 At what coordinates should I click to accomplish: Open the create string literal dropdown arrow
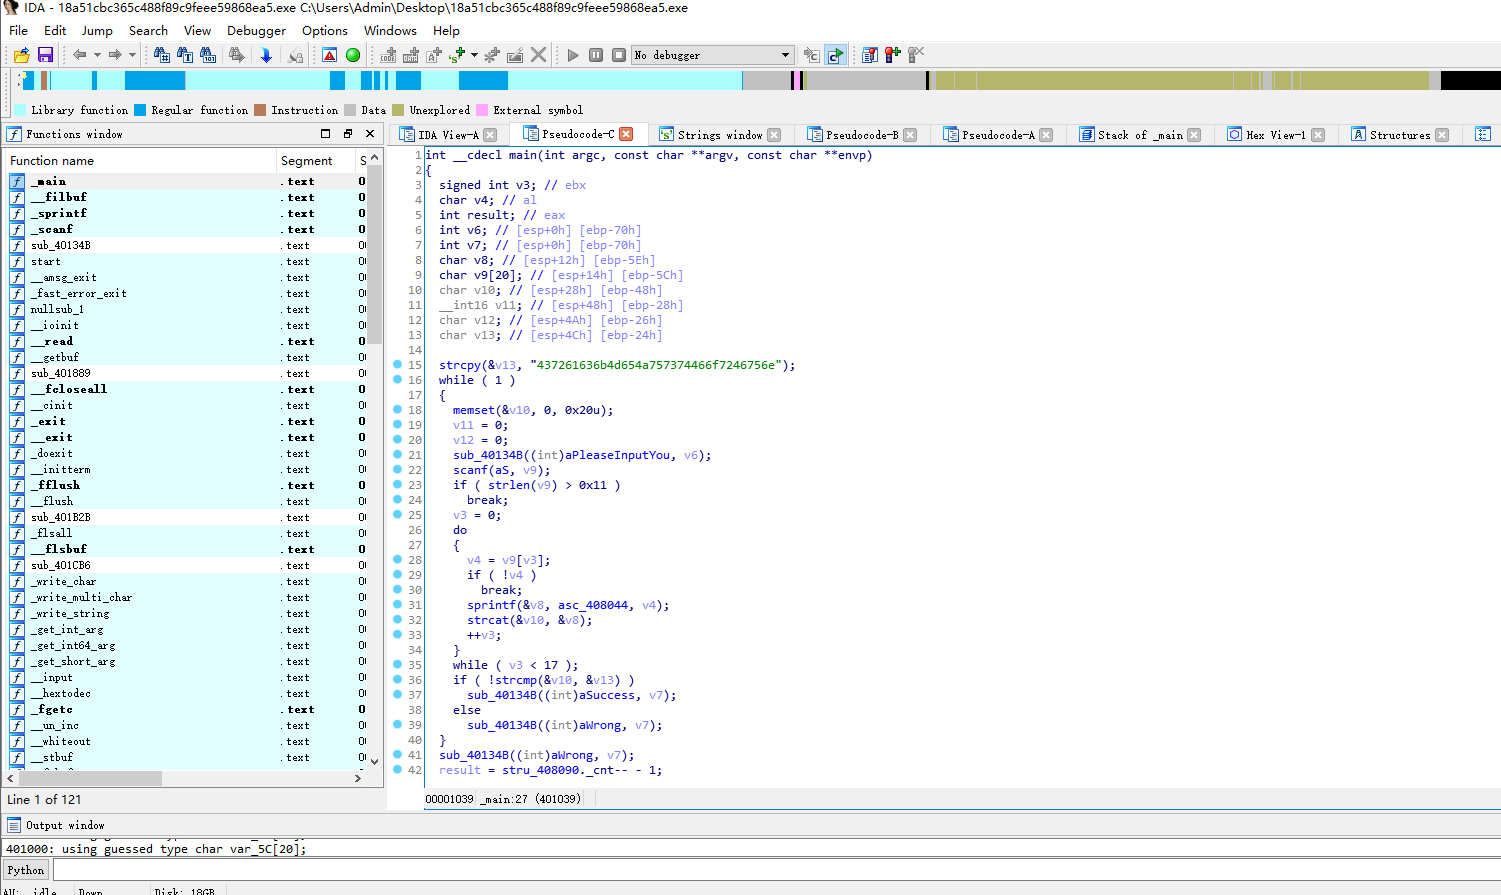point(473,55)
